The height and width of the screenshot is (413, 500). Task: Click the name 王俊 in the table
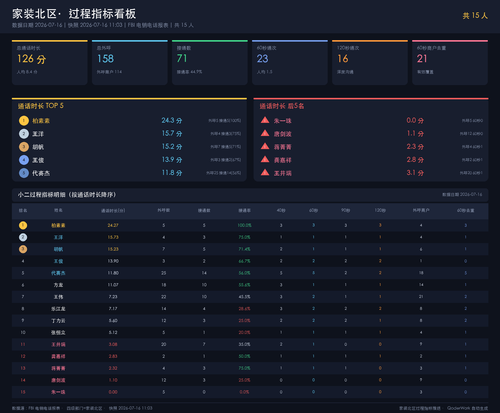click(x=58, y=261)
